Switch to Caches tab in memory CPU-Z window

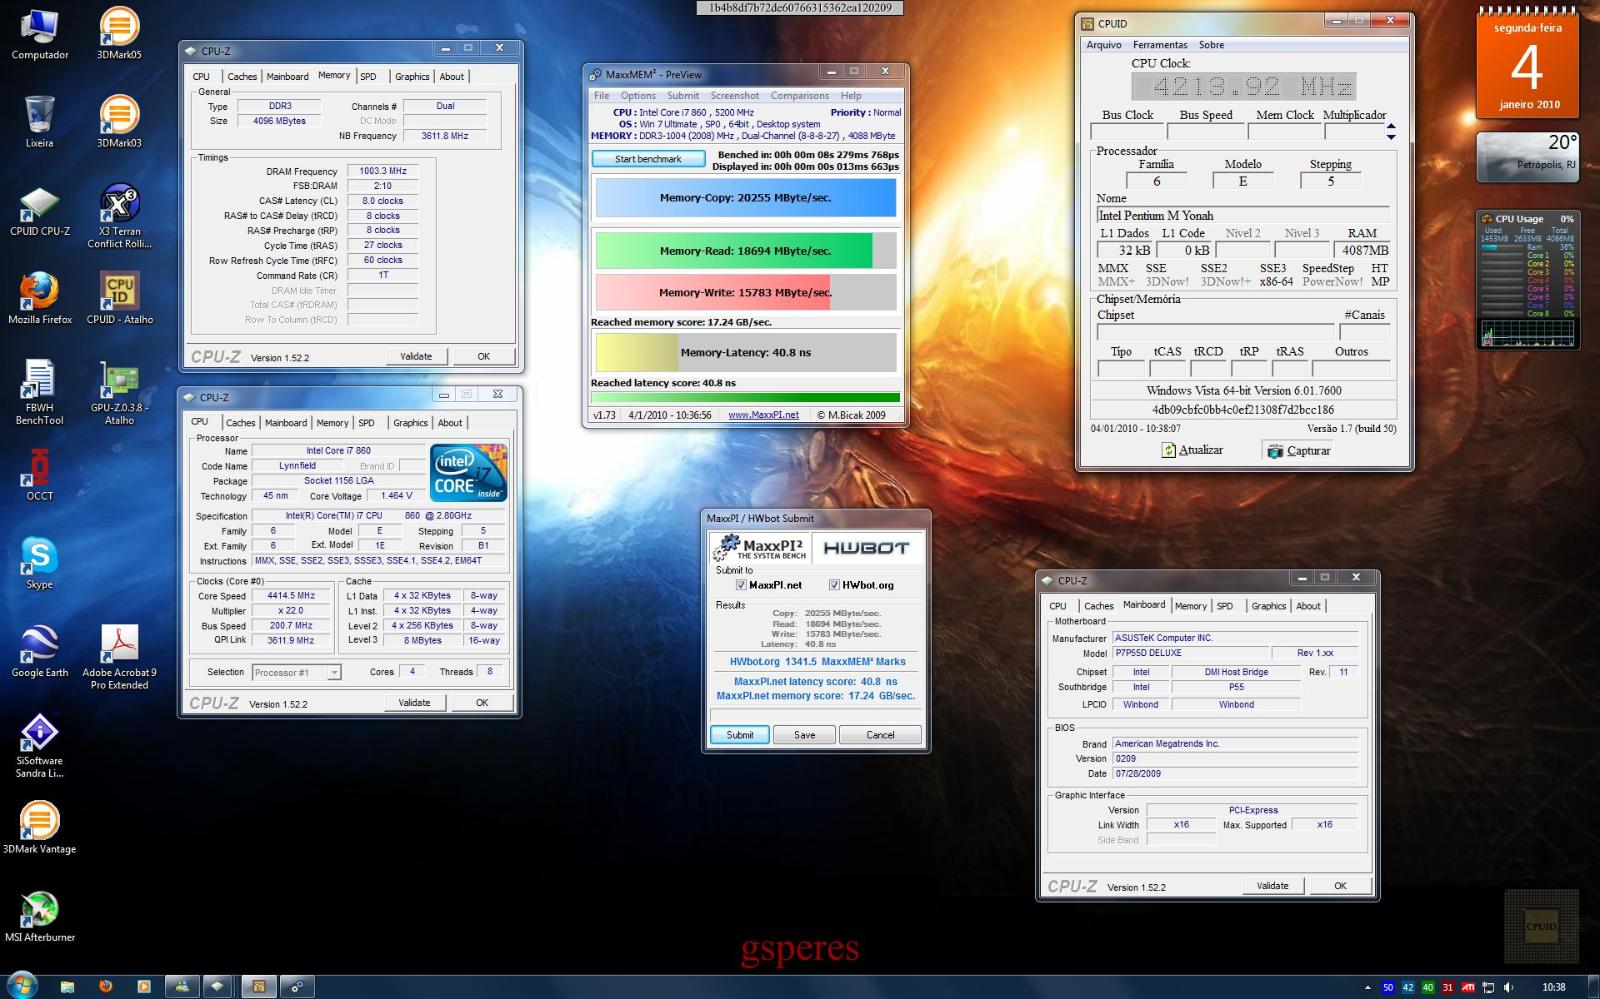[x=242, y=76]
